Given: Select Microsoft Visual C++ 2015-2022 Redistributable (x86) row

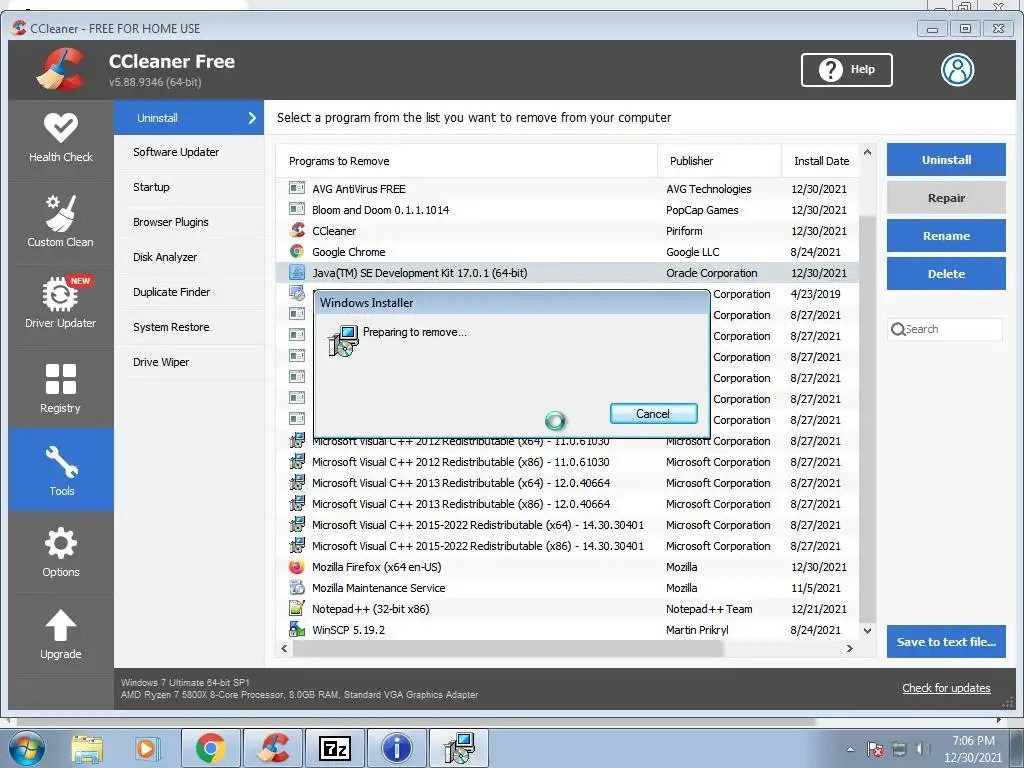Looking at the screenshot, I should pos(567,546).
